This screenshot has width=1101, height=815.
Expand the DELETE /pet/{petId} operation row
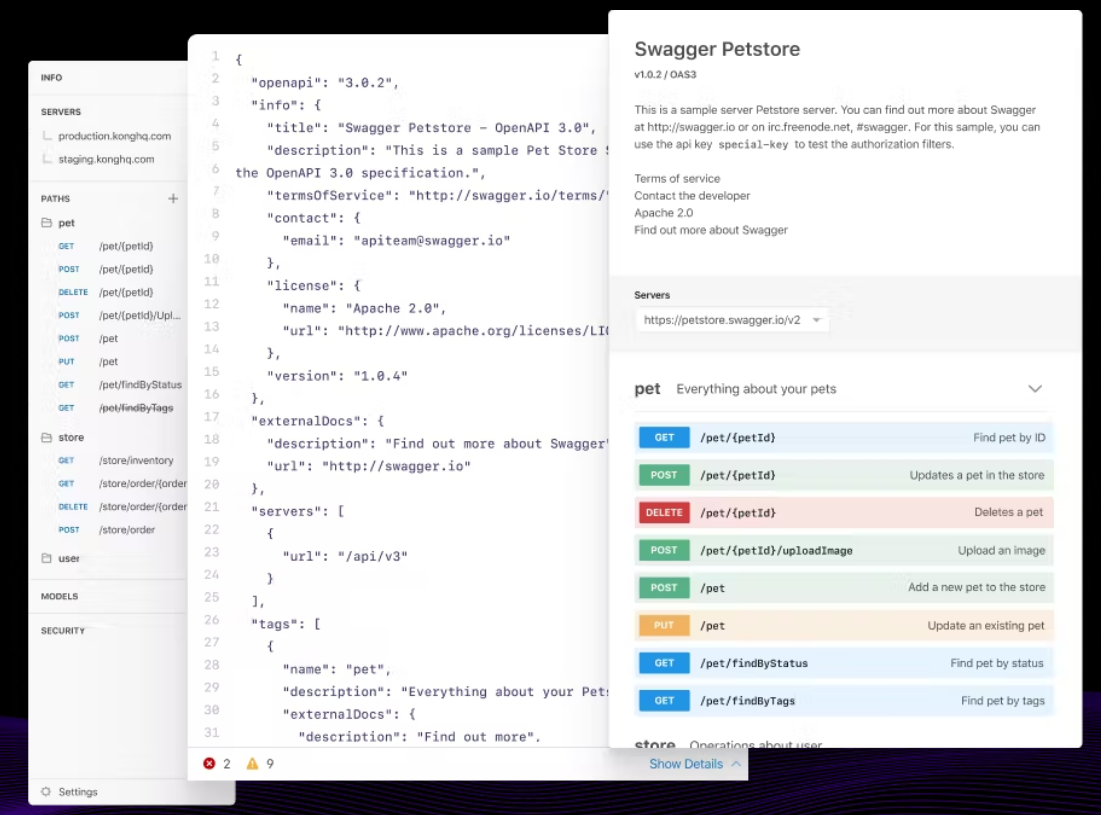[x=844, y=513]
